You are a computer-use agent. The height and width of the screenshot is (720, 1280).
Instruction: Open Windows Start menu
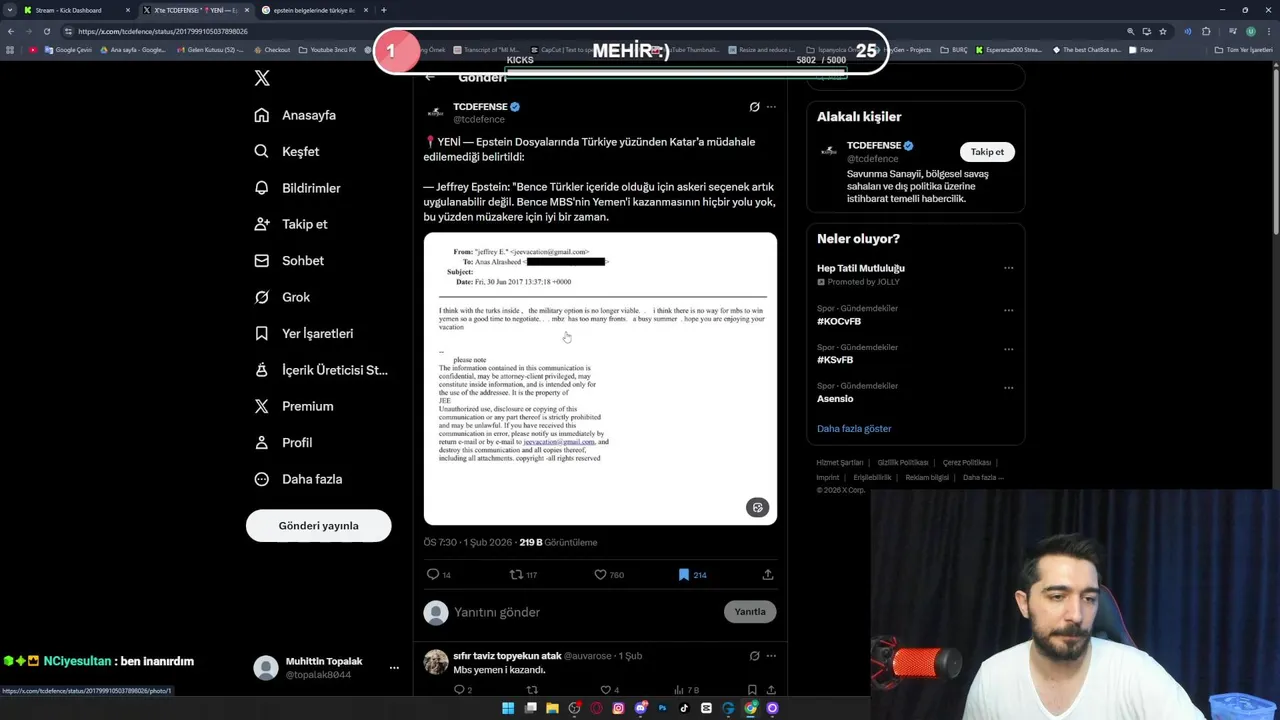(x=508, y=708)
